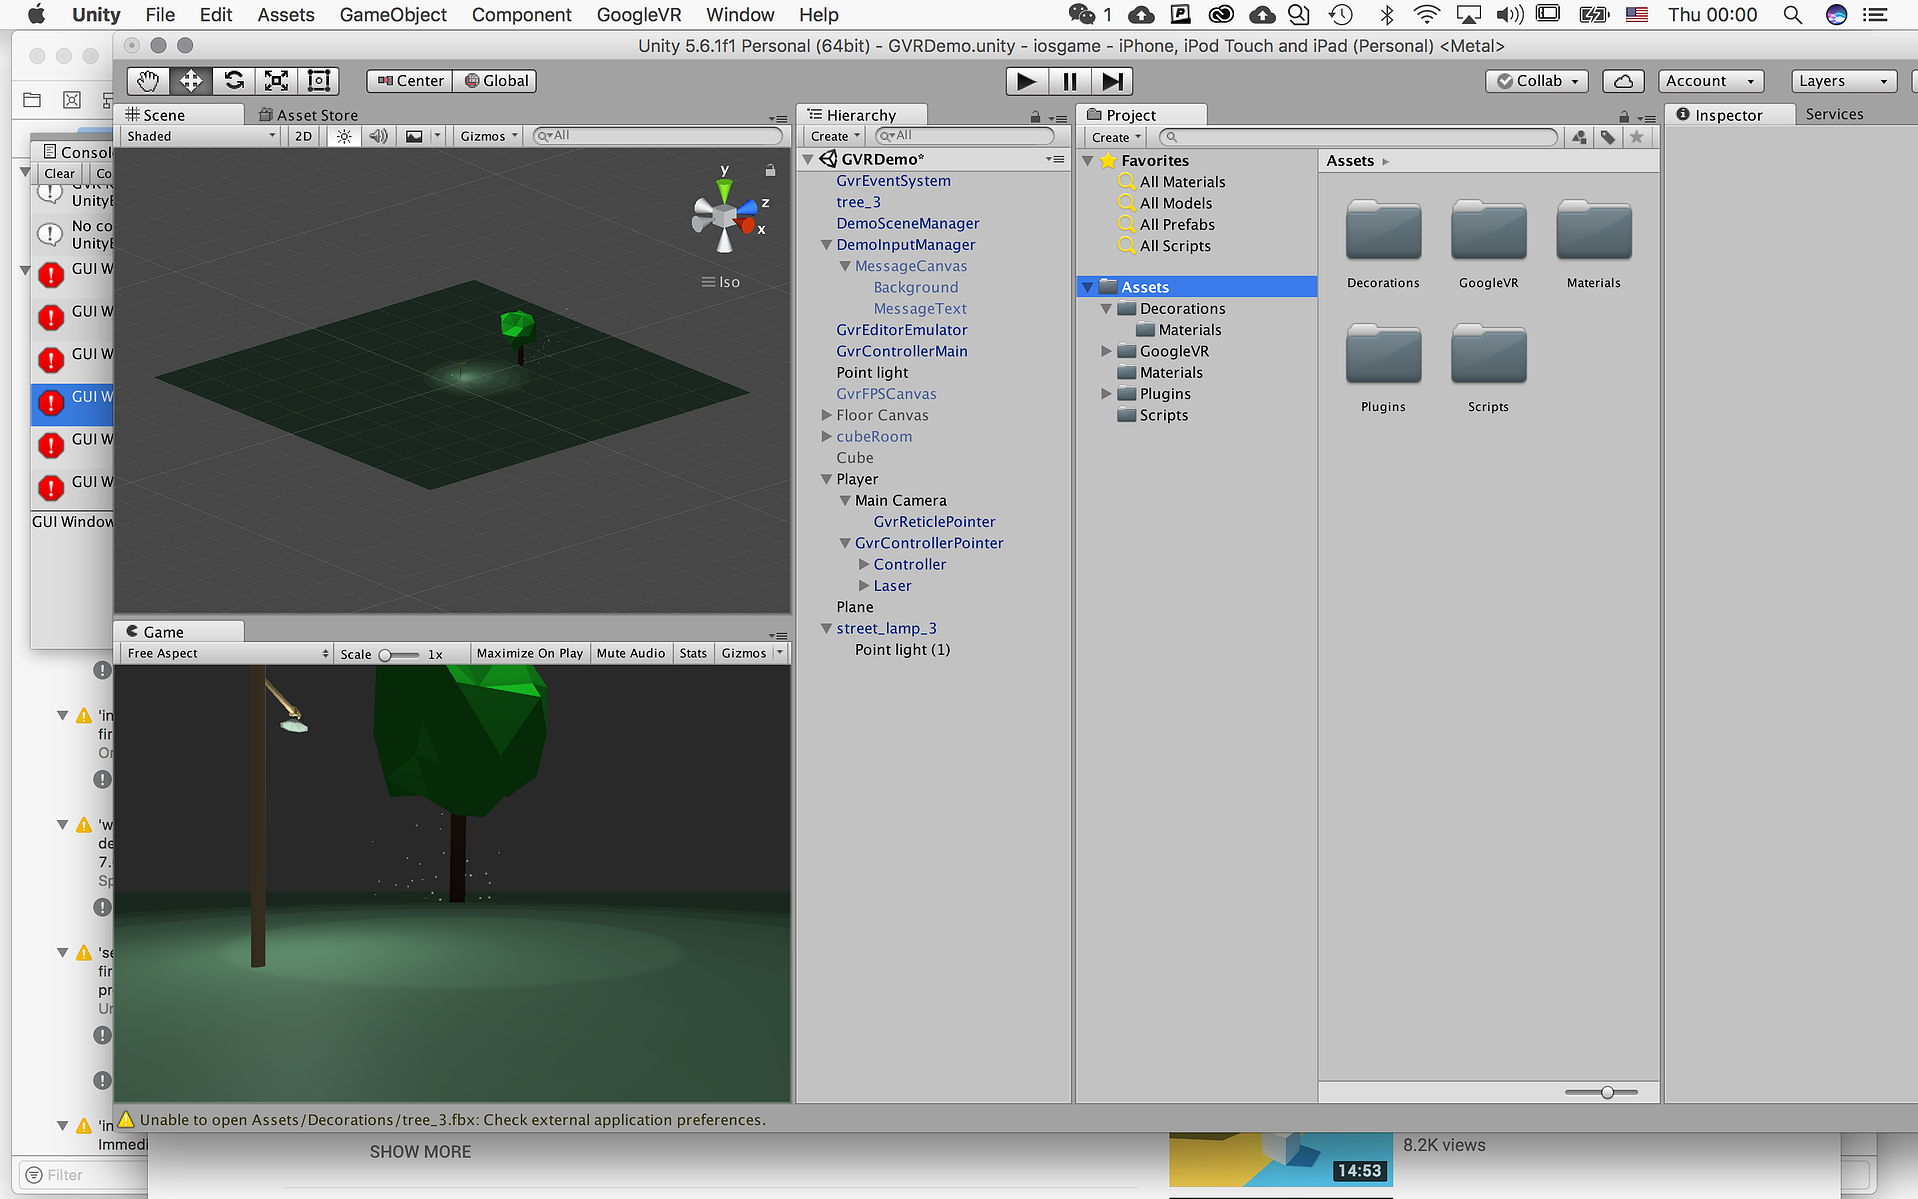Select the Move tool in toolbar
This screenshot has width=1918, height=1199.
[191, 81]
